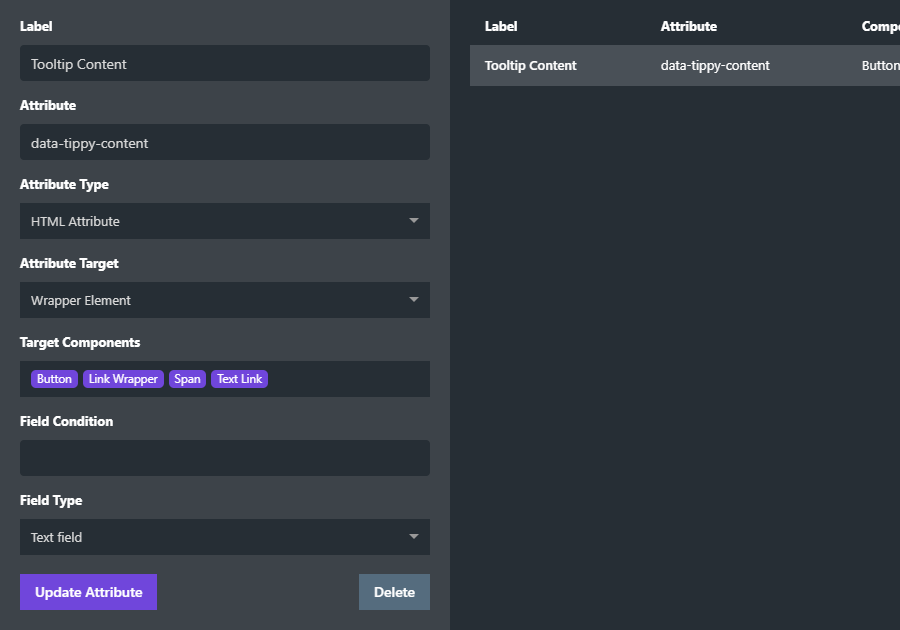This screenshot has height=630, width=900.
Task: Select the Button tag in Target Components
Action: click(55, 379)
